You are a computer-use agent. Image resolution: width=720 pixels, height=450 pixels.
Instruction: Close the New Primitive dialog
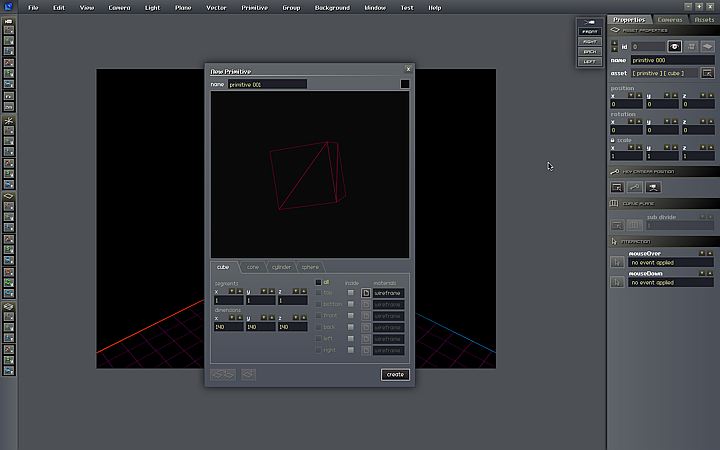[x=408, y=69]
